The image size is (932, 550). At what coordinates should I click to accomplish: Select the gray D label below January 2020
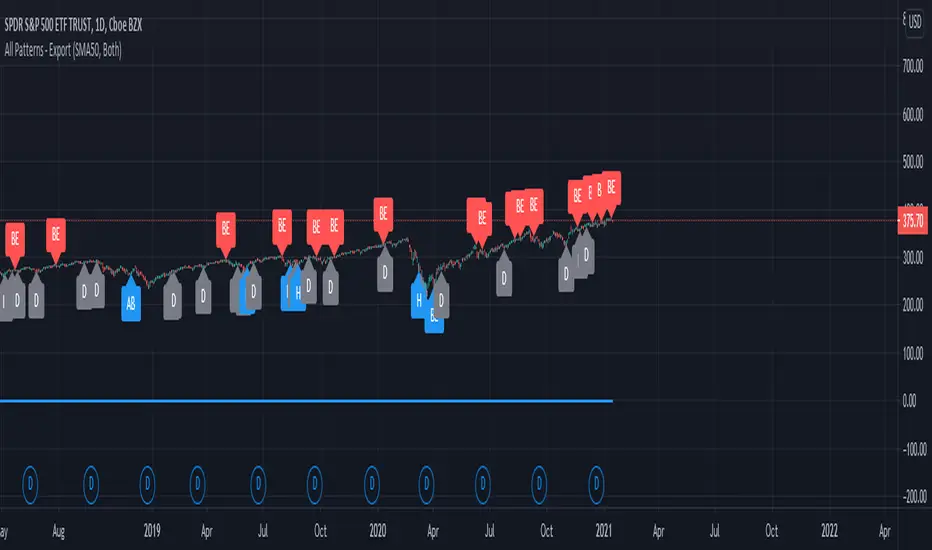[x=385, y=272]
